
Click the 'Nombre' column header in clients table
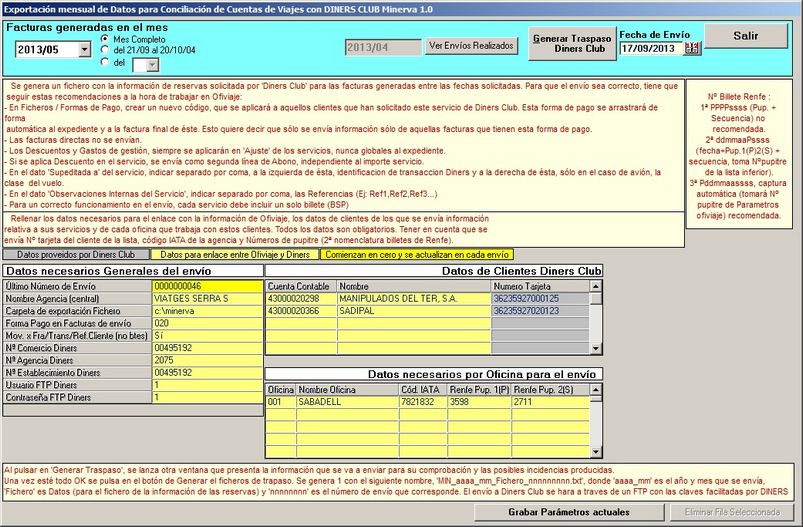(414, 286)
